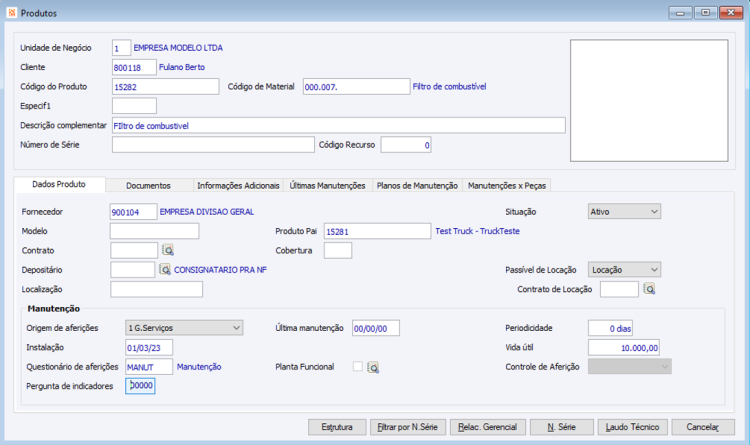Click the Fornecedor field with 900104
This screenshot has width=750, height=445.
tap(133, 211)
